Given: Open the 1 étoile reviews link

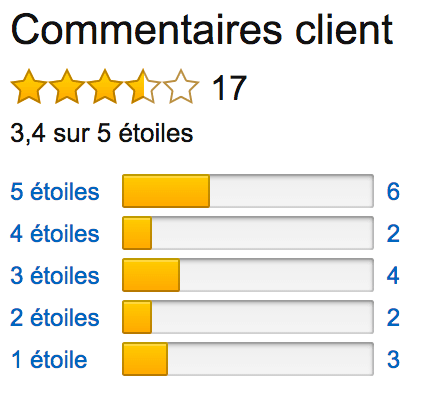Looking at the screenshot, I should pyautogui.click(x=49, y=360).
